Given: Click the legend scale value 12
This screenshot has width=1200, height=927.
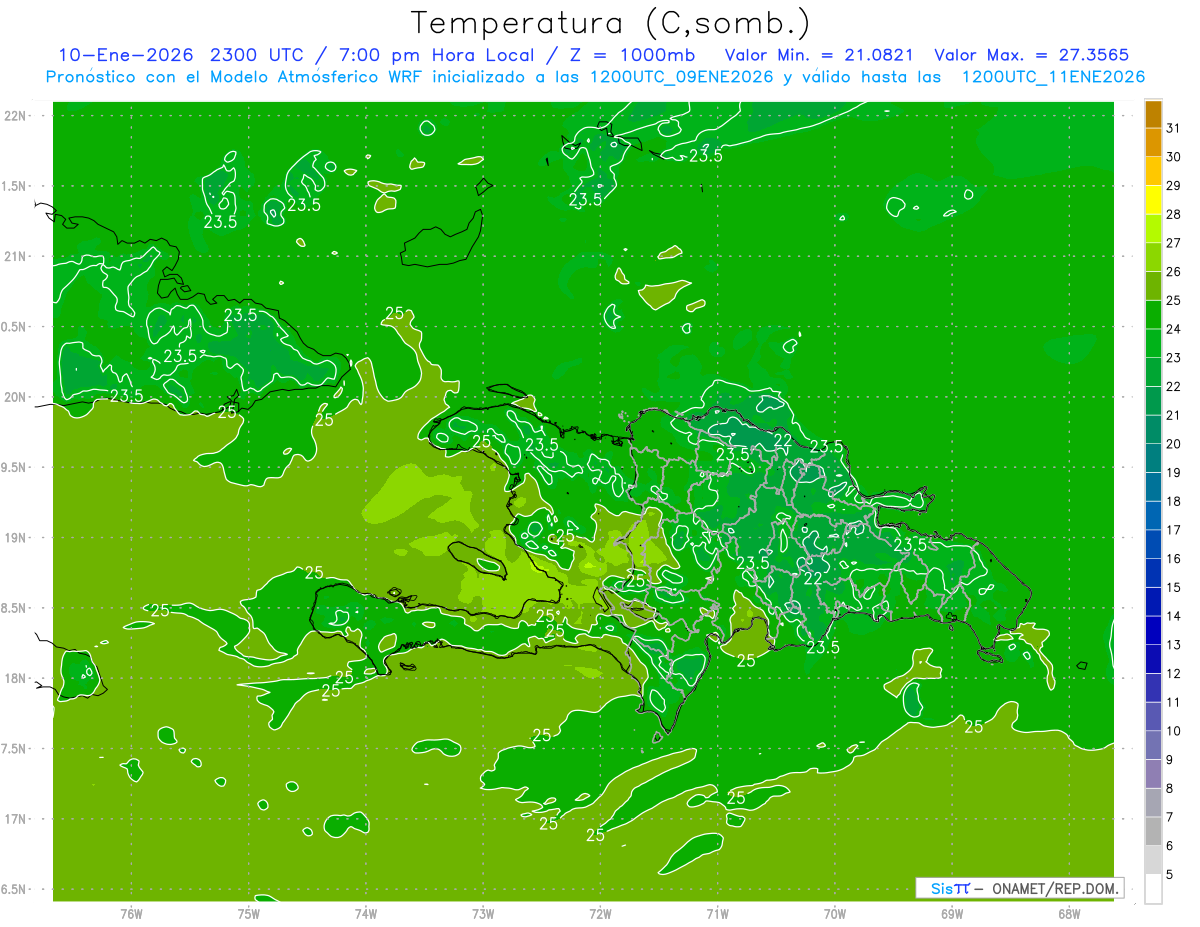Looking at the screenshot, I should 1173,673.
